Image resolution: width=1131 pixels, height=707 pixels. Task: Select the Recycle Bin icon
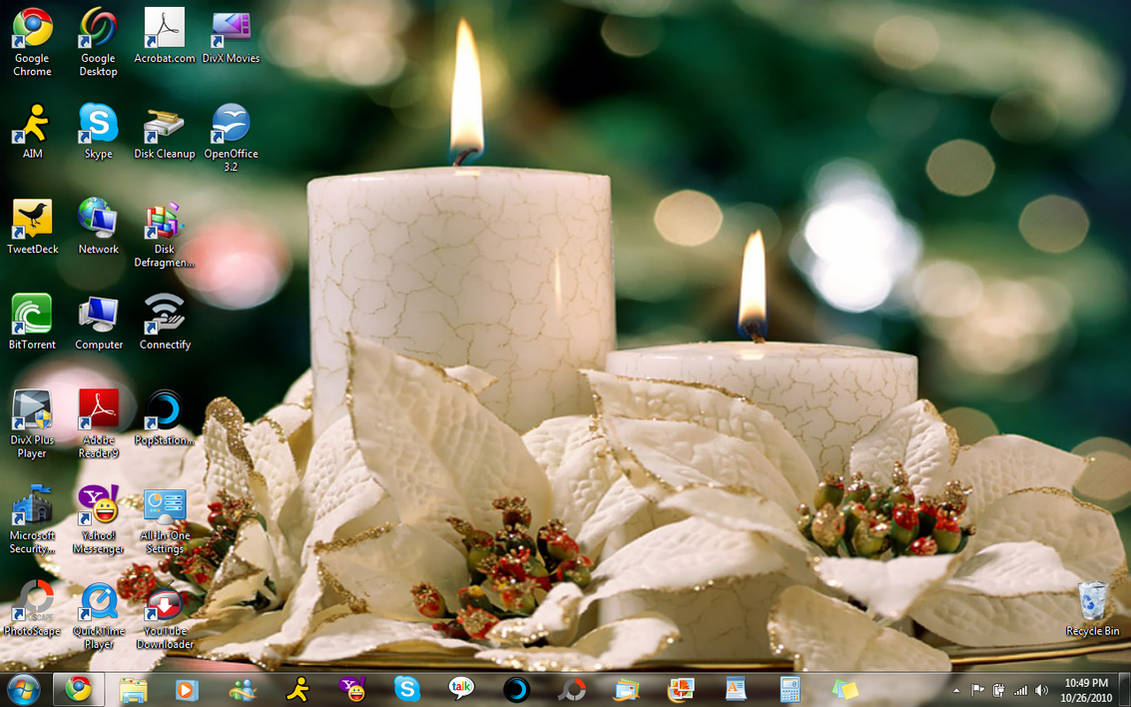[1093, 609]
